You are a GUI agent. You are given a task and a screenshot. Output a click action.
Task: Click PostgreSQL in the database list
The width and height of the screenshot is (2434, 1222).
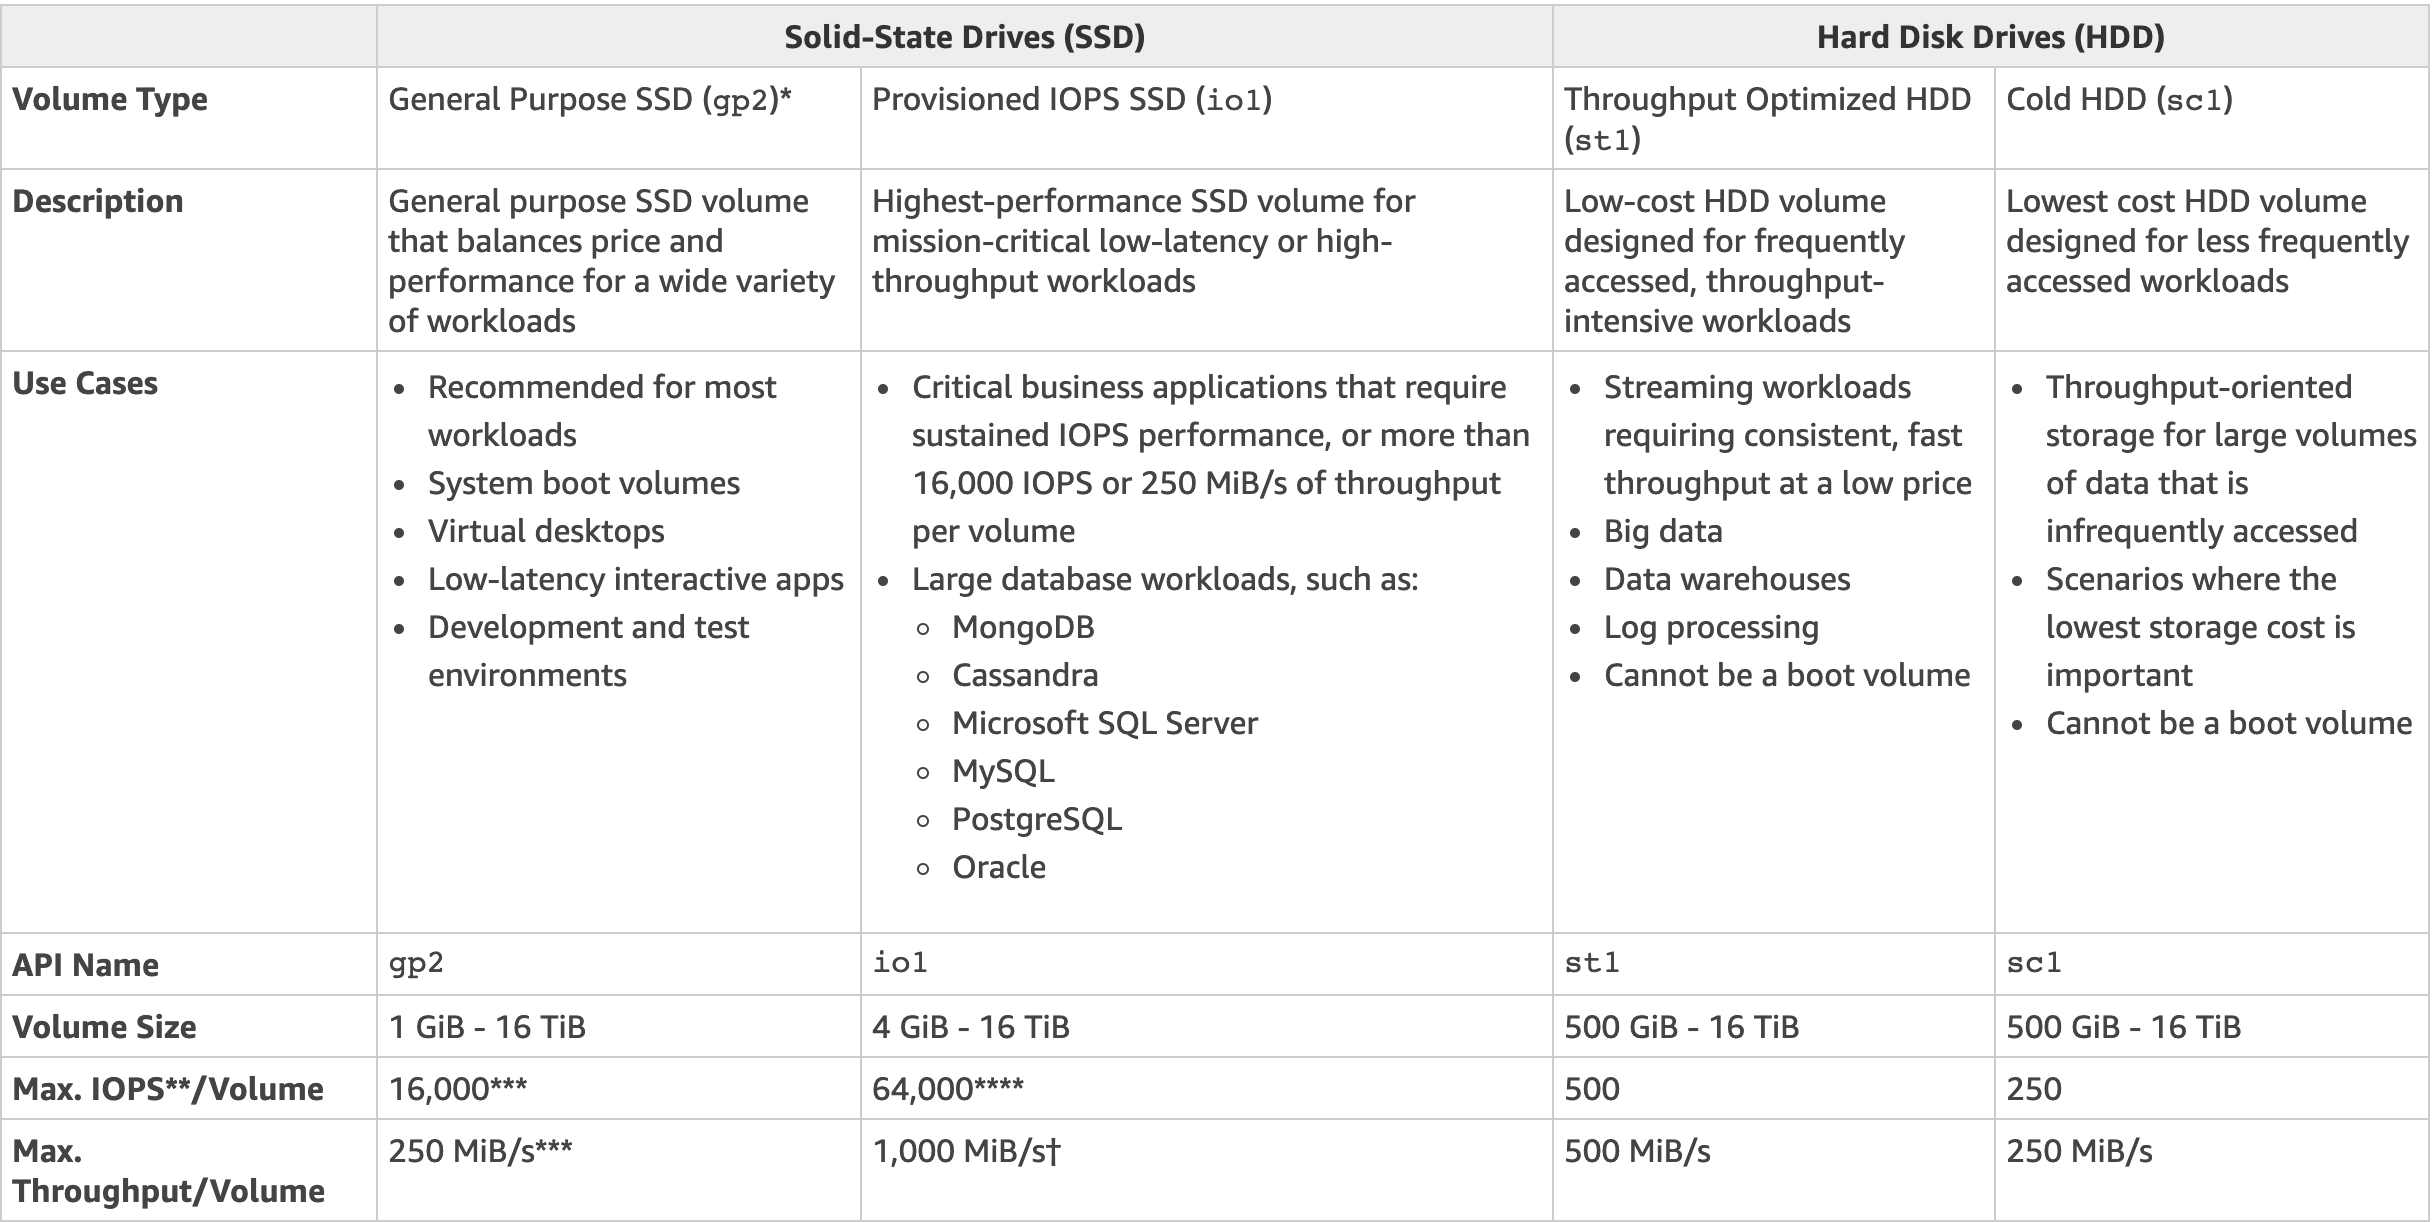[1037, 819]
